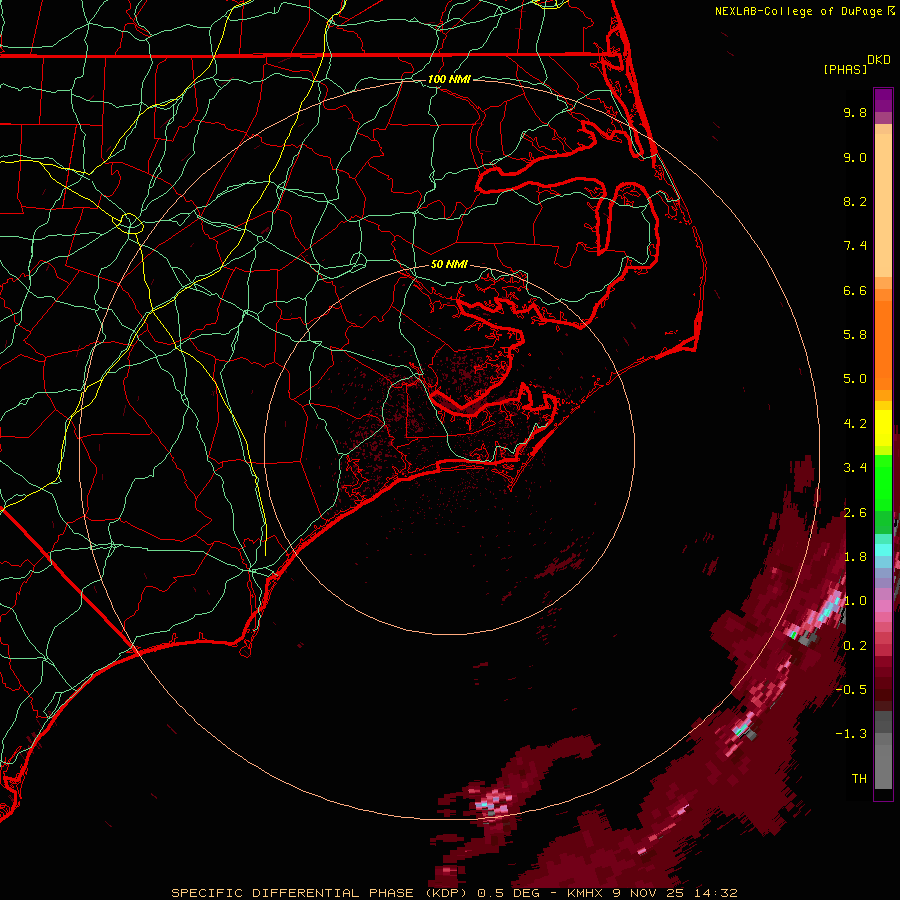The image size is (900, 900).
Task: Click the 1.8 scale value
Action: coord(855,557)
